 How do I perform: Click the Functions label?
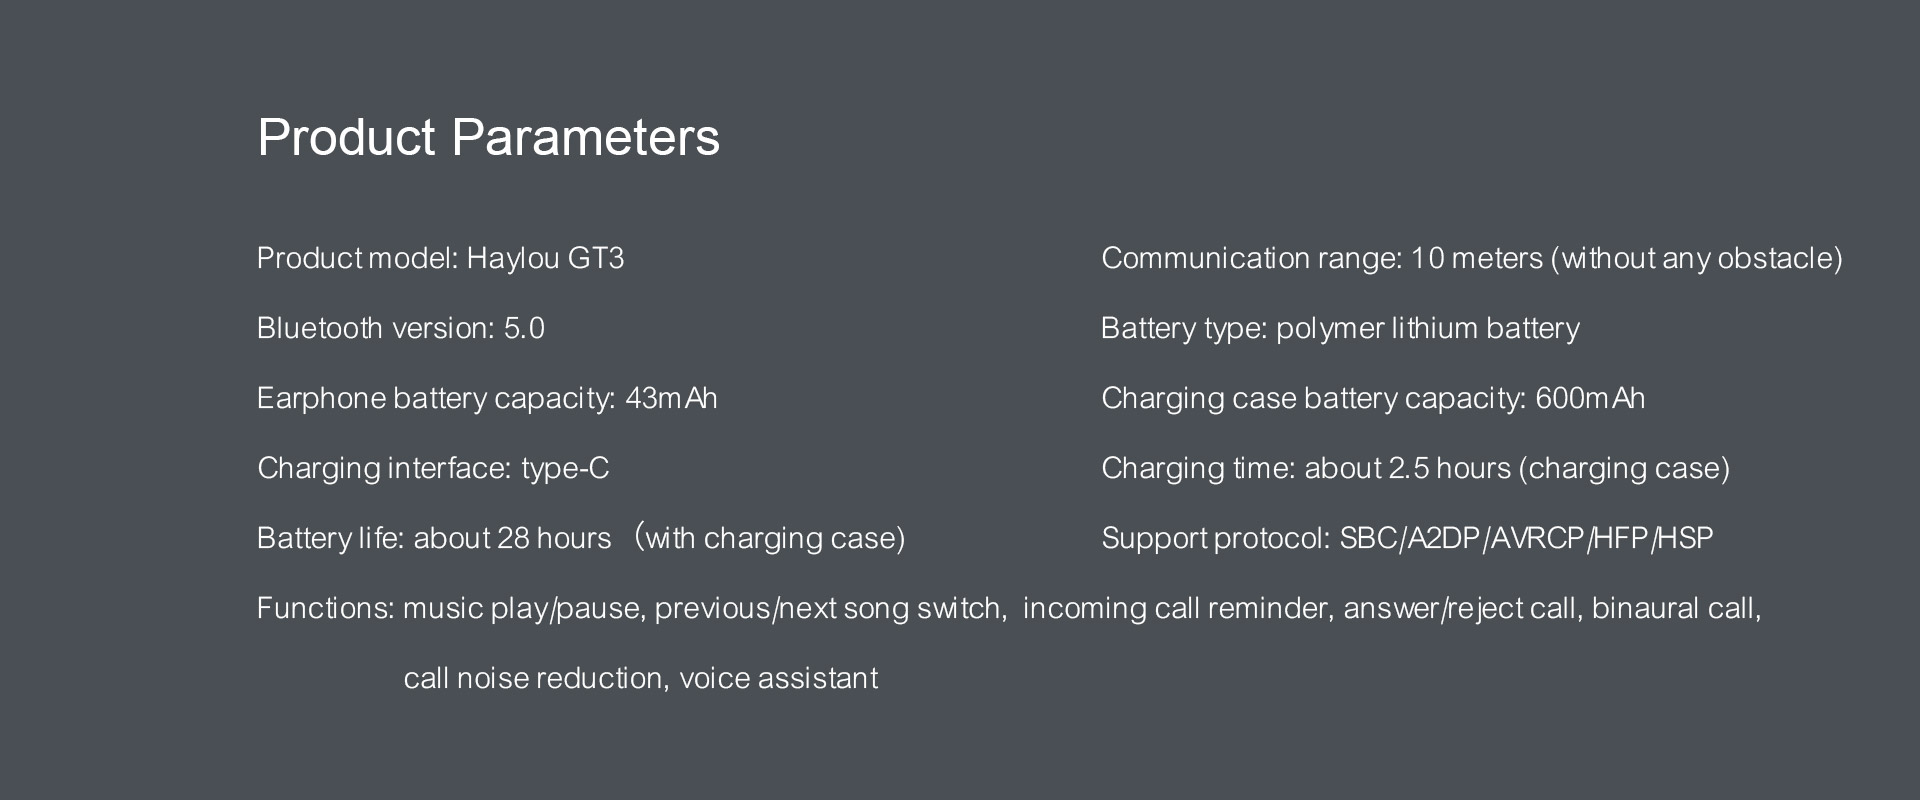pyautogui.click(x=325, y=608)
